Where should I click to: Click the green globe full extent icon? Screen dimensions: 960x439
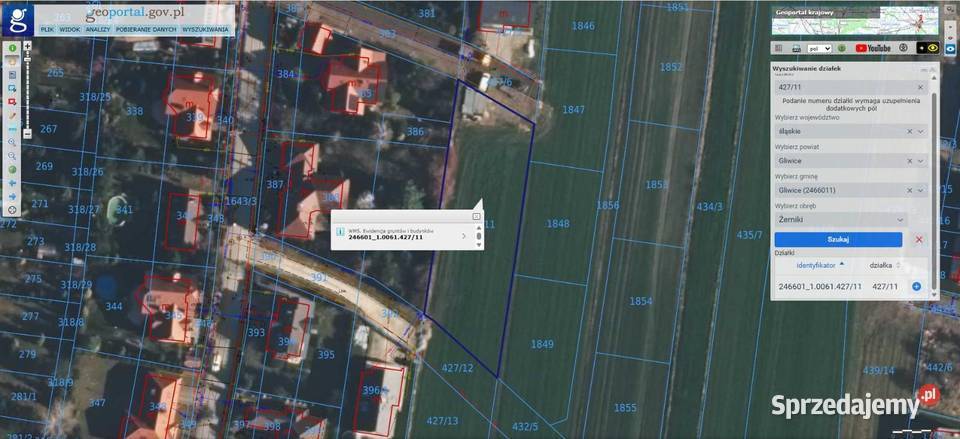(12, 170)
